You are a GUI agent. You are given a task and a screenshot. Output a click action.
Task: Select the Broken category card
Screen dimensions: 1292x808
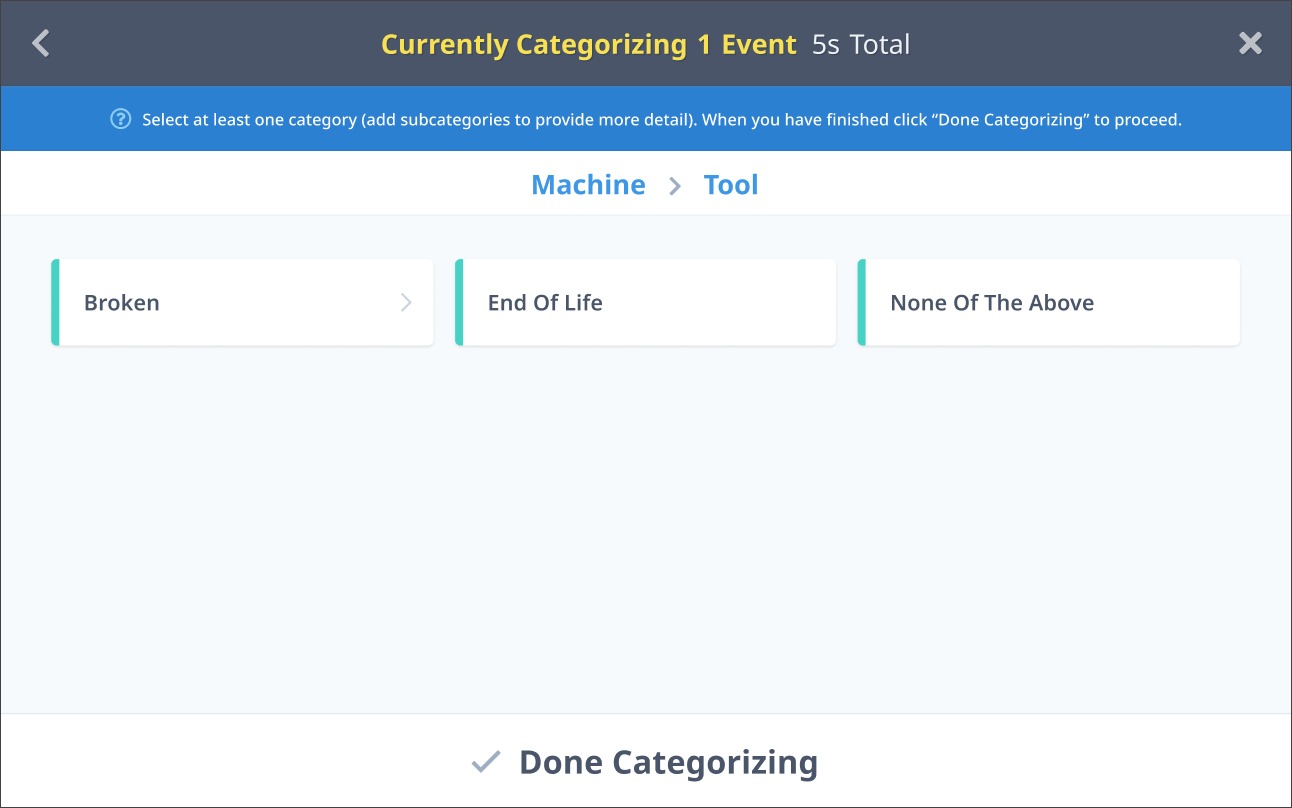(x=242, y=303)
